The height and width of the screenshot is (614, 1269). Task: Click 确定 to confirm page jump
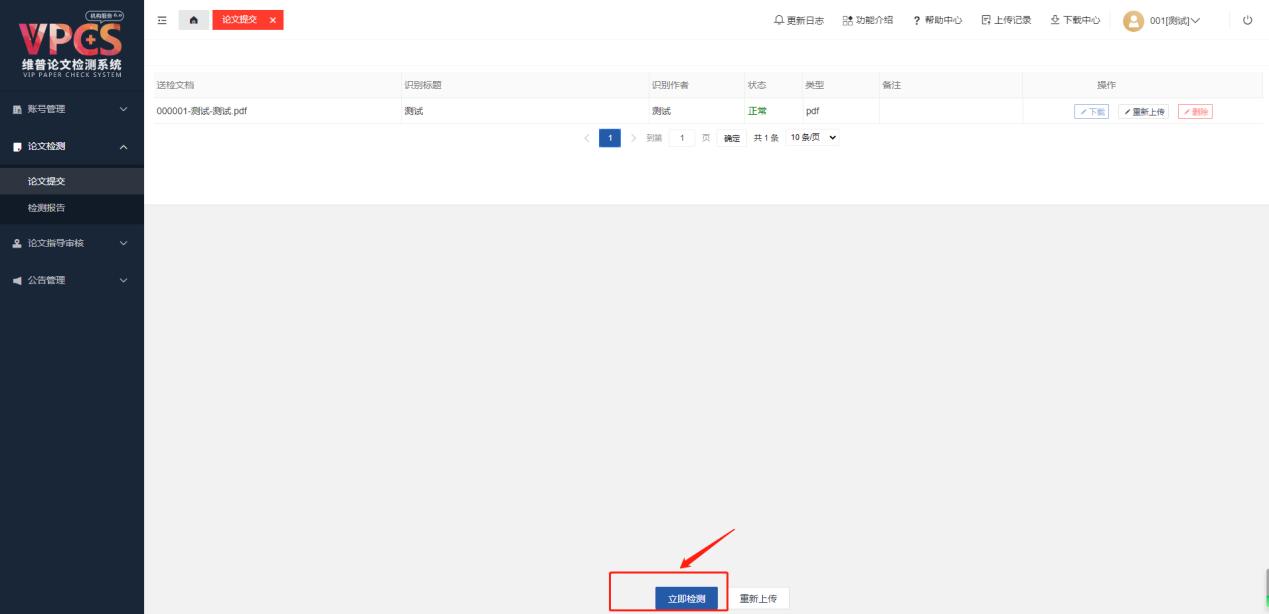point(732,138)
